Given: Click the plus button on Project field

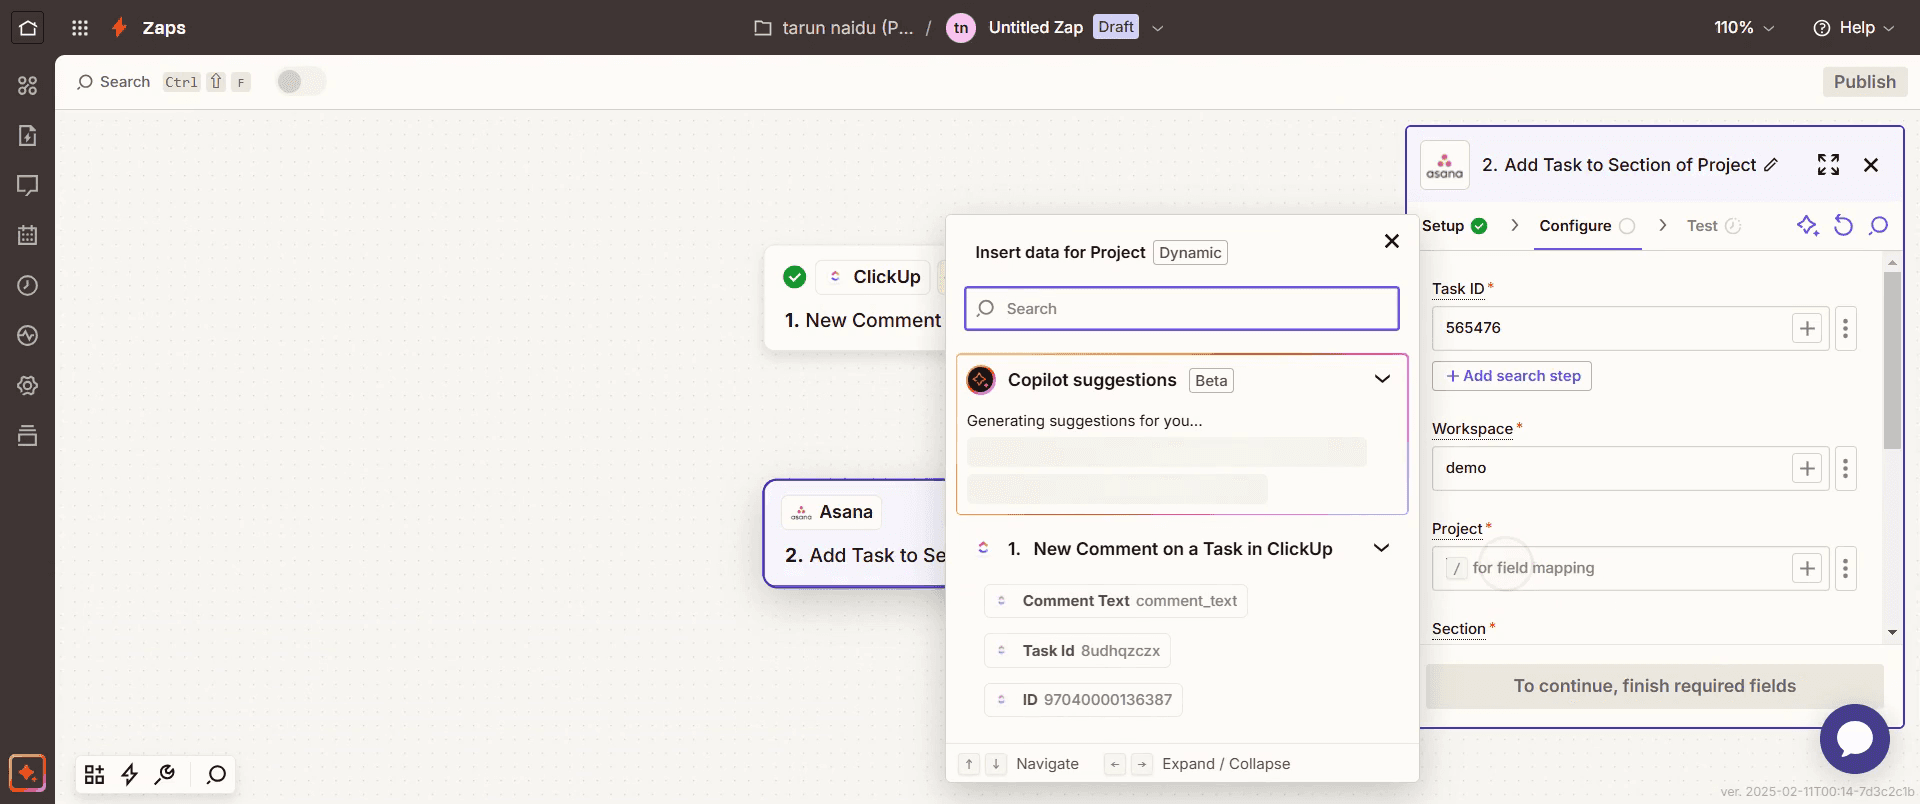Looking at the screenshot, I should click(x=1807, y=568).
